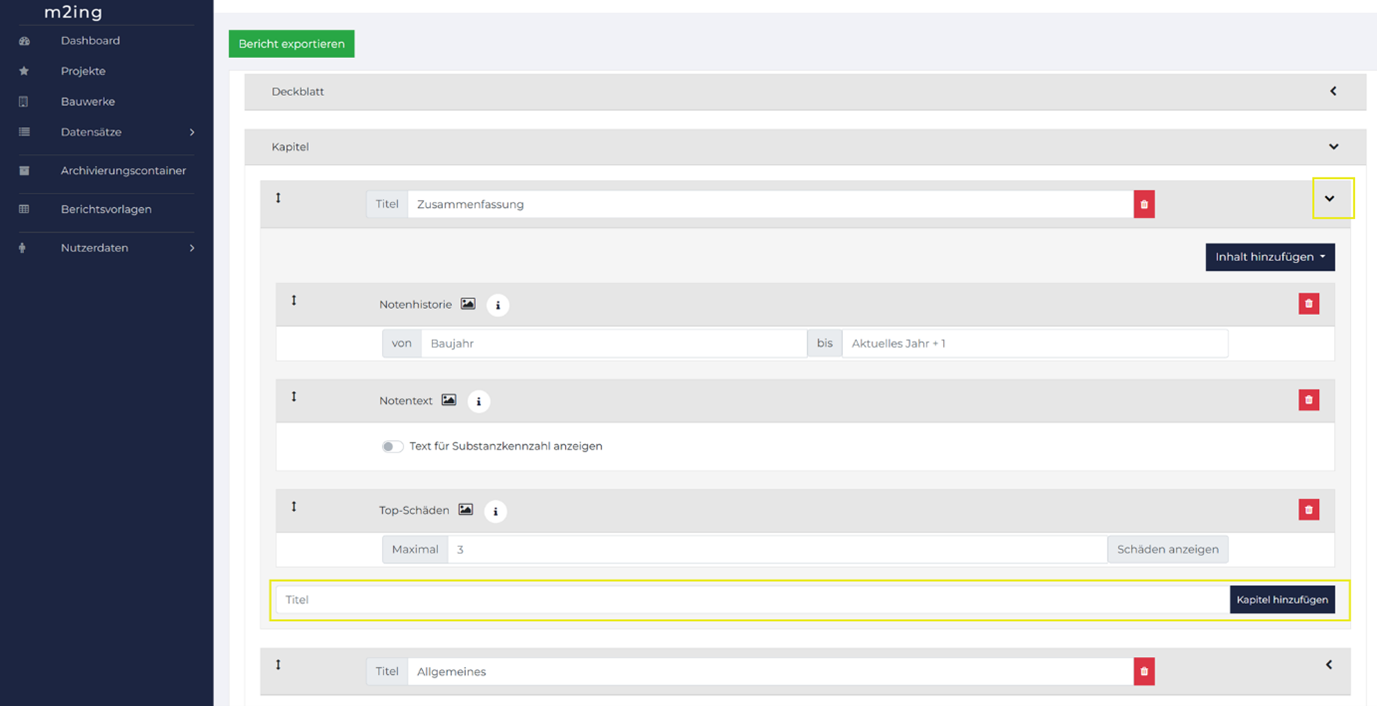Collapse the Kapitel section

click(1333, 147)
